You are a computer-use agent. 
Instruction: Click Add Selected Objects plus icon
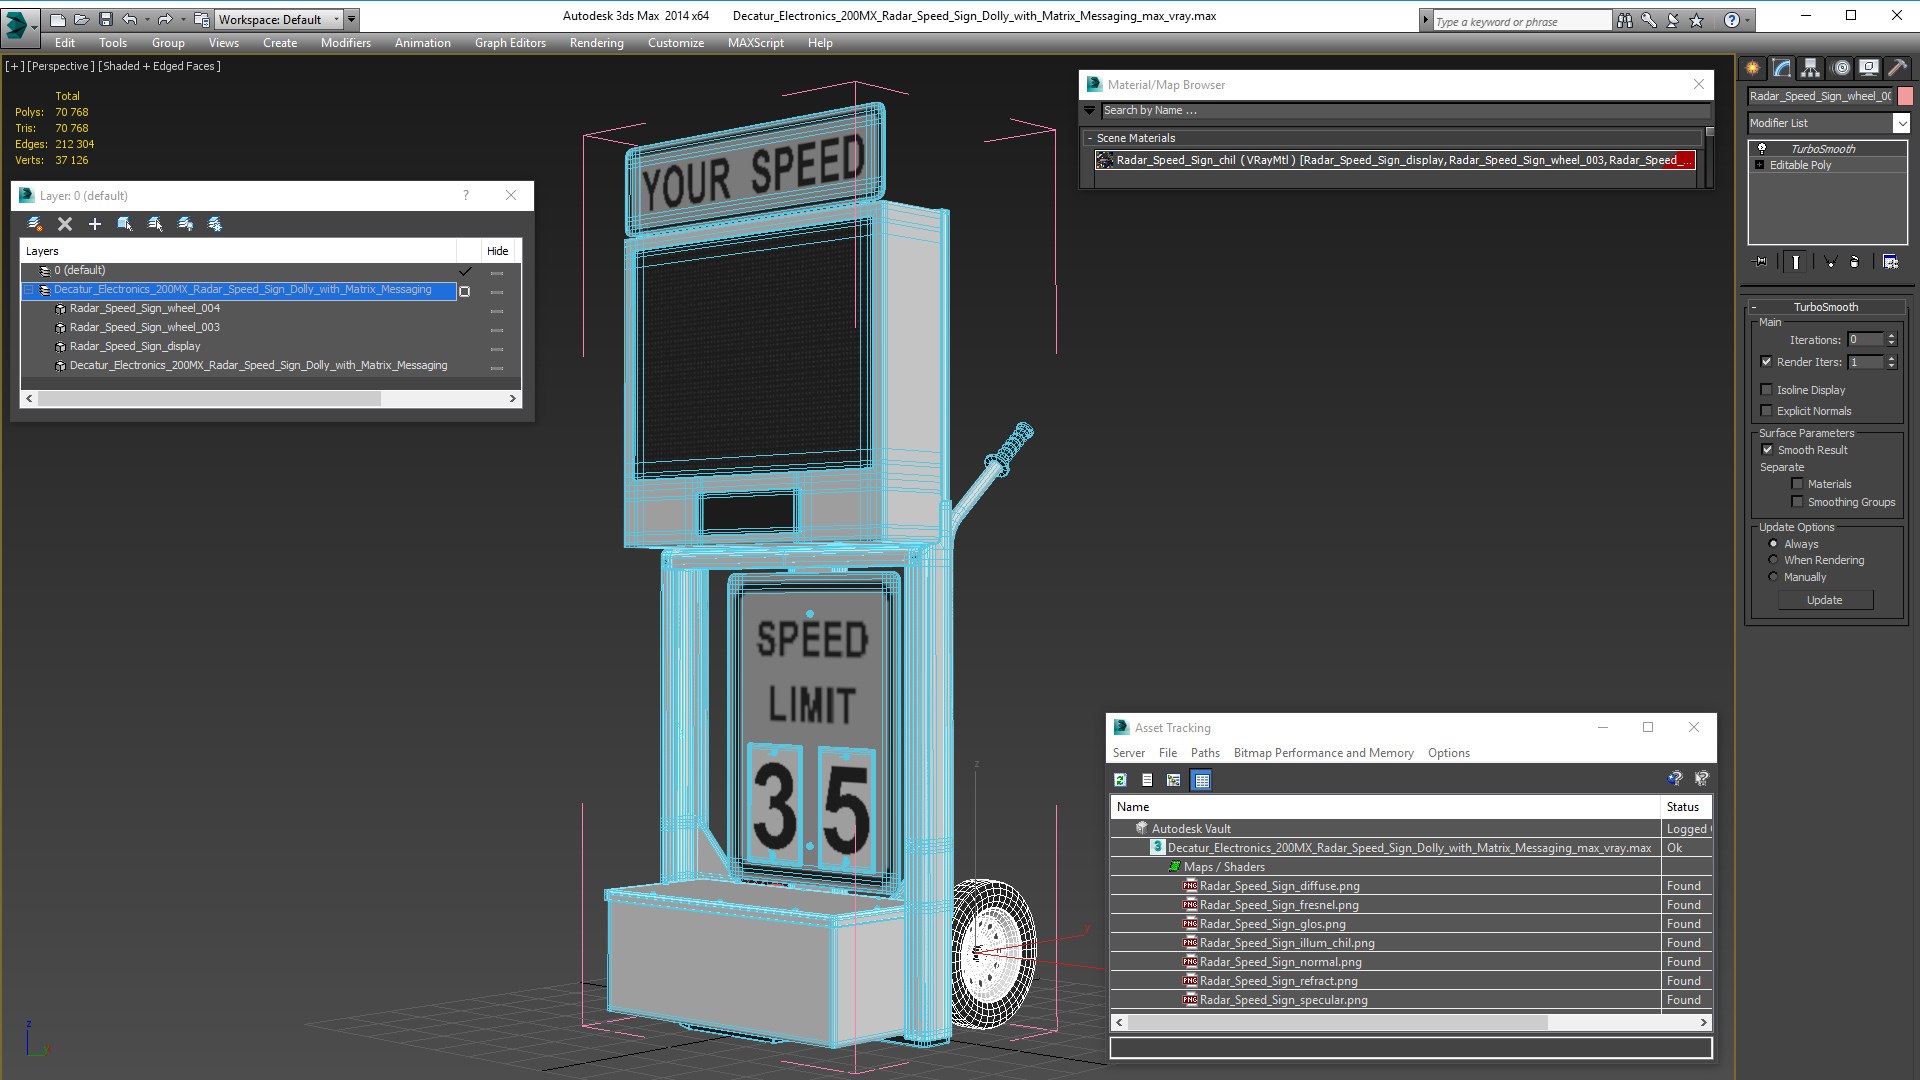pyautogui.click(x=95, y=224)
